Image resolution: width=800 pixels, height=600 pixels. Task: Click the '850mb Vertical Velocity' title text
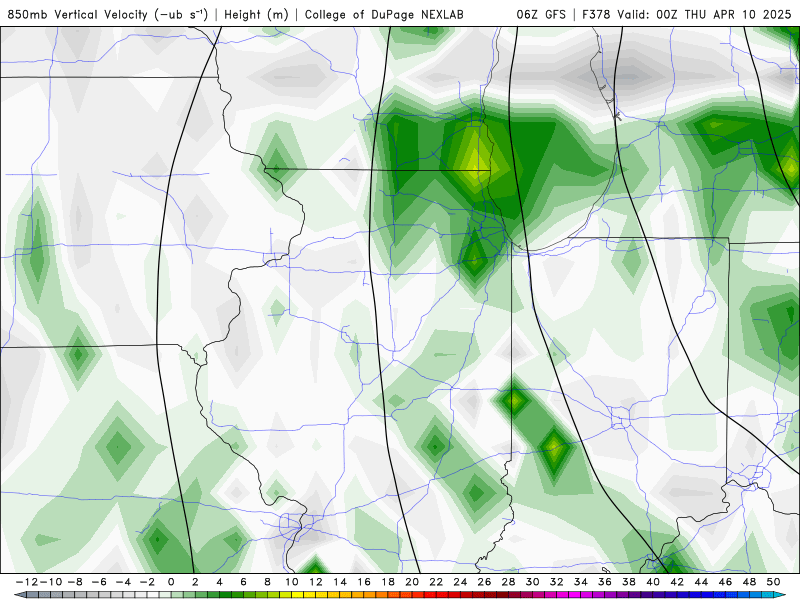tap(78, 14)
